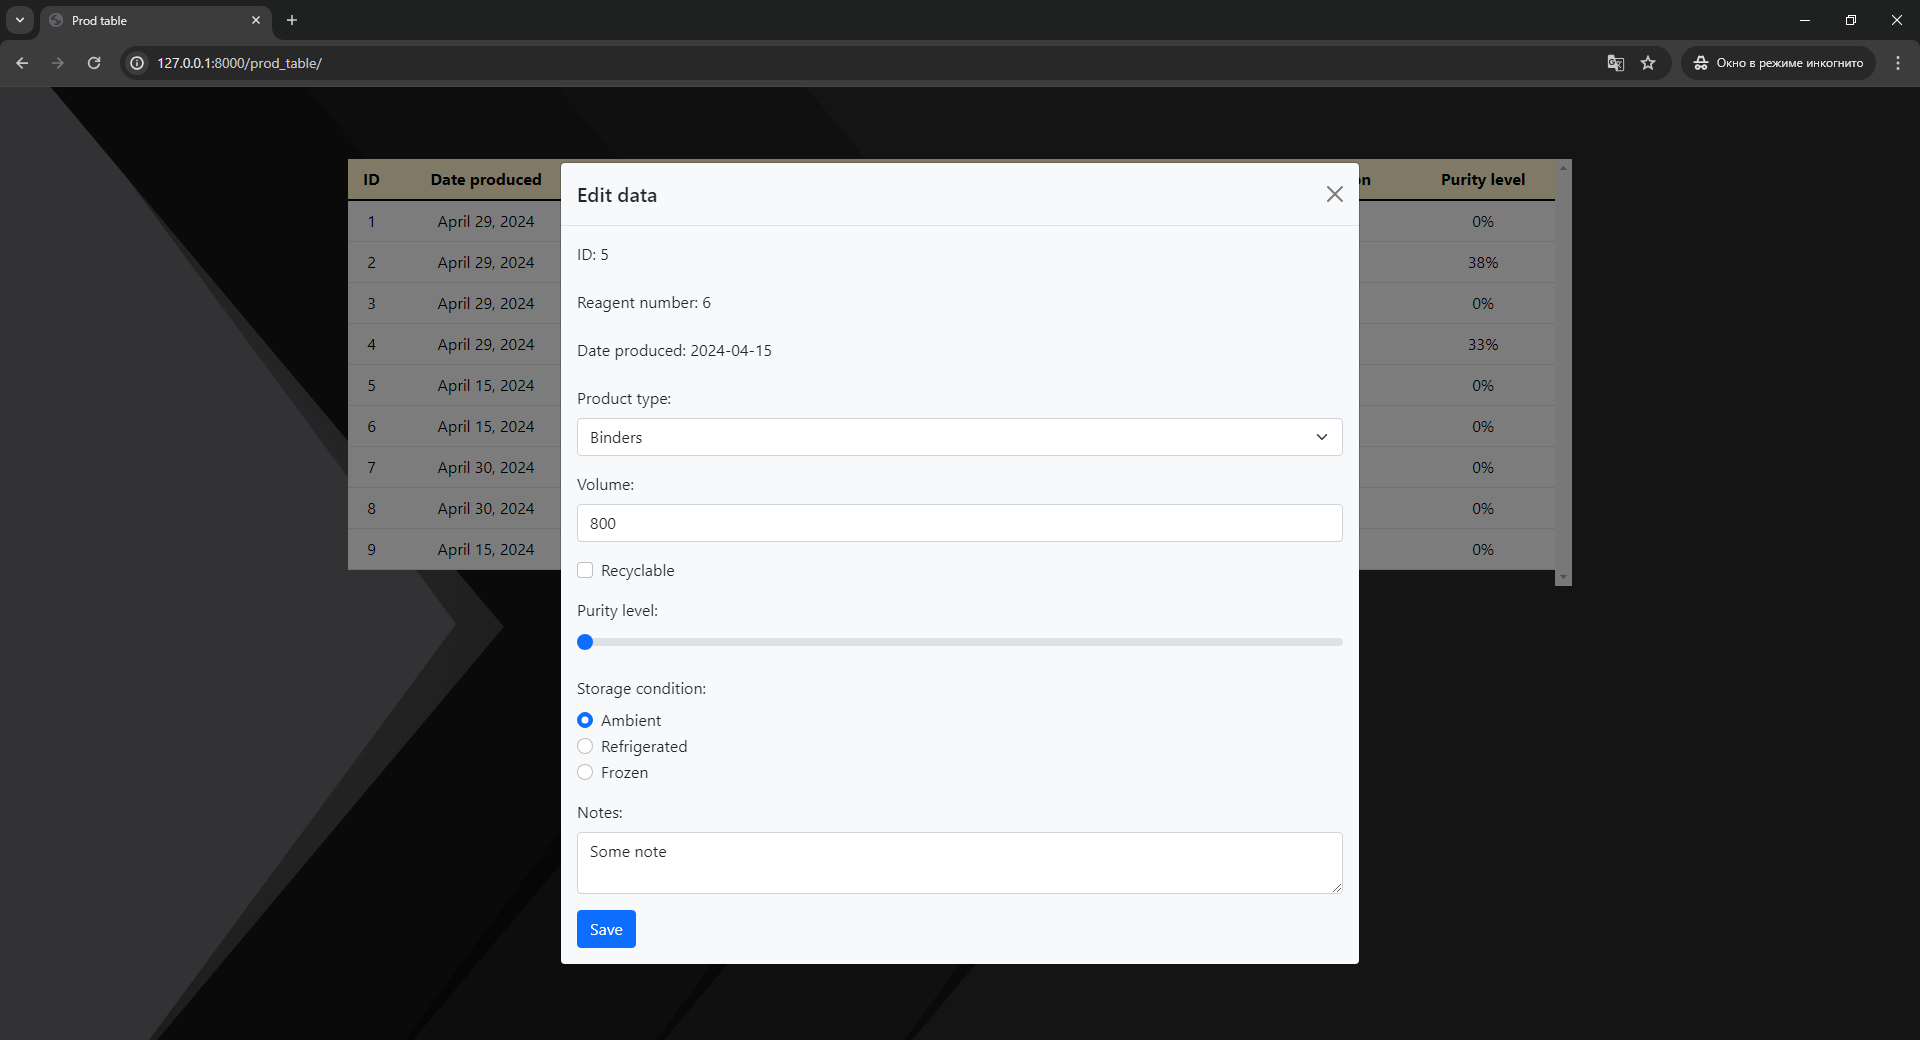The height and width of the screenshot is (1040, 1920).
Task: Open a new browser tab
Action: pyautogui.click(x=291, y=20)
